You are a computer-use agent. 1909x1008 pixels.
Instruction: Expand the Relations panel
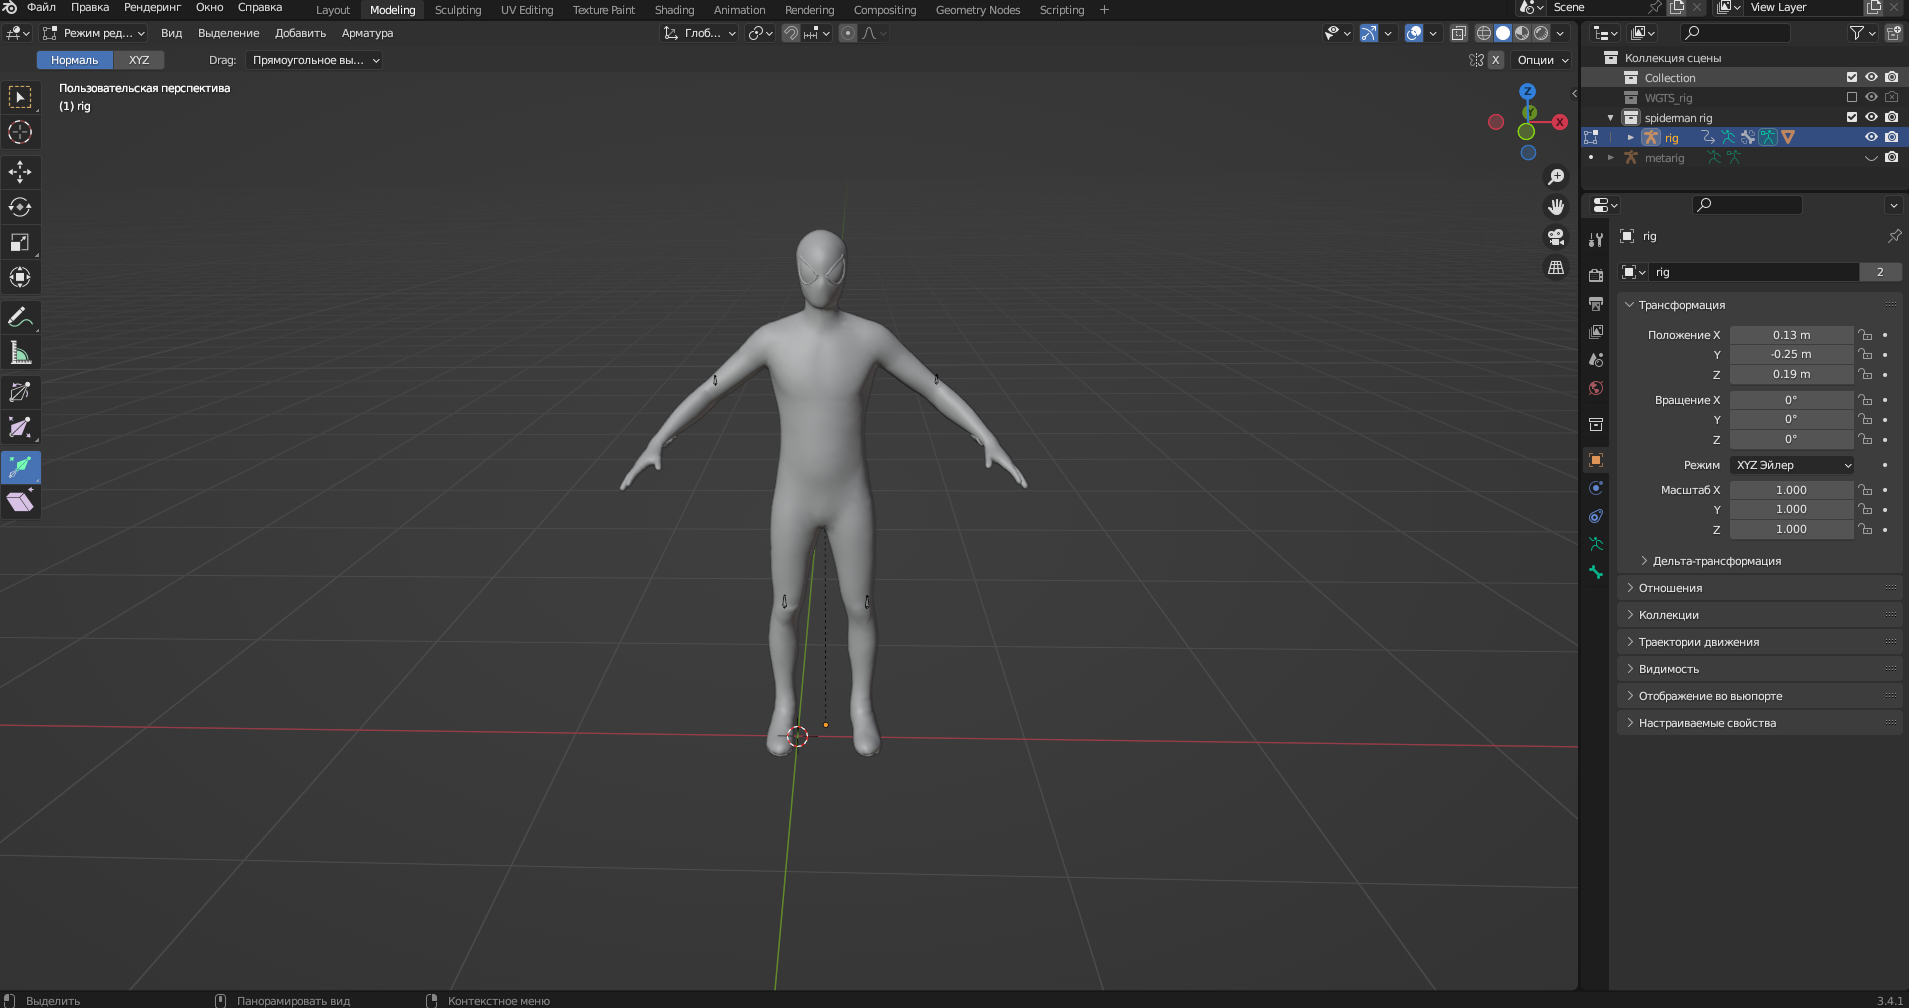[1670, 588]
